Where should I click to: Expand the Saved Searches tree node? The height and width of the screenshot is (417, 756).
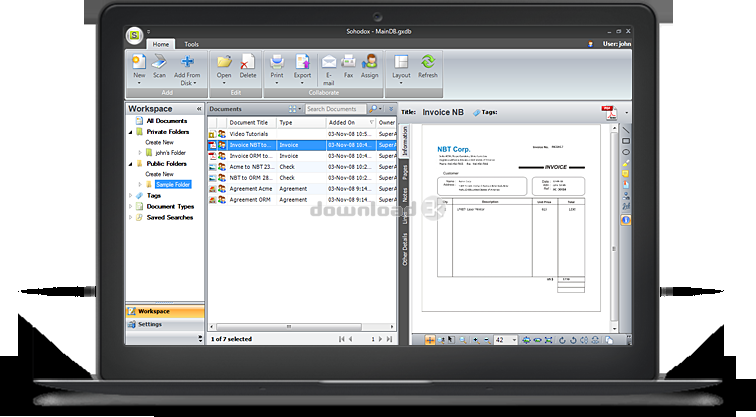point(131,217)
